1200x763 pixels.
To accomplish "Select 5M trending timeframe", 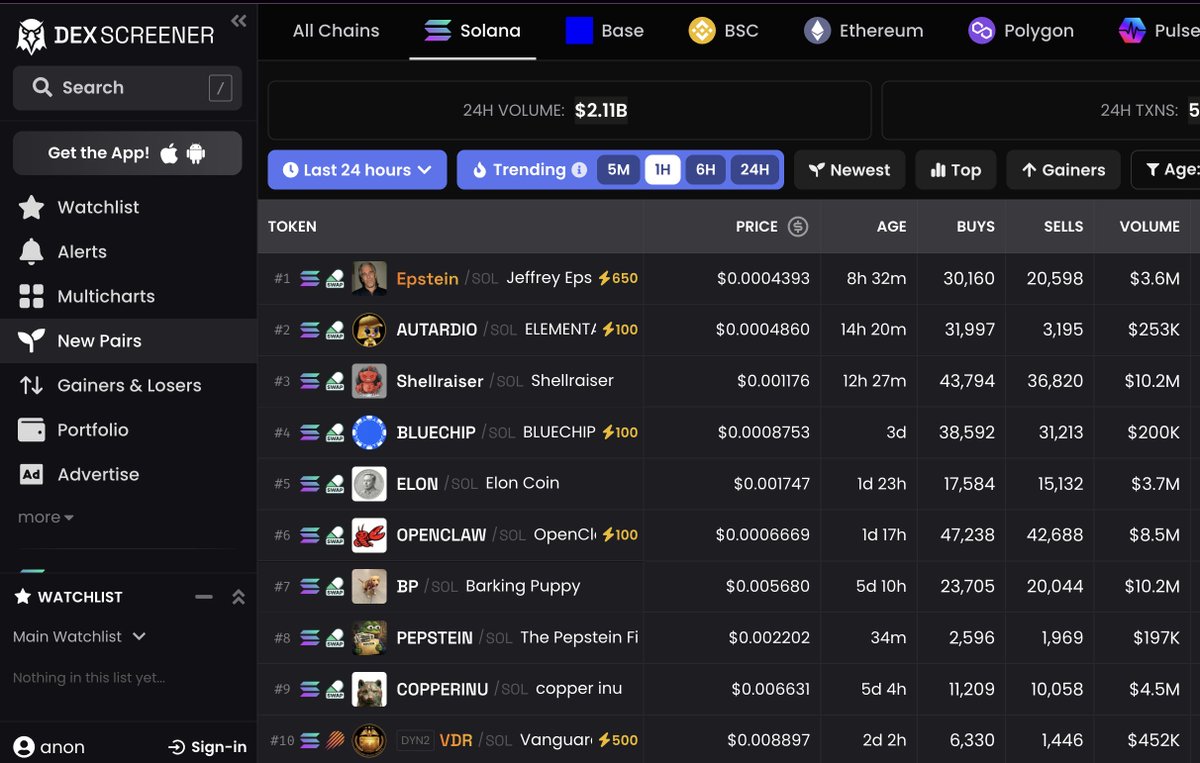I will click(x=619, y=170).
